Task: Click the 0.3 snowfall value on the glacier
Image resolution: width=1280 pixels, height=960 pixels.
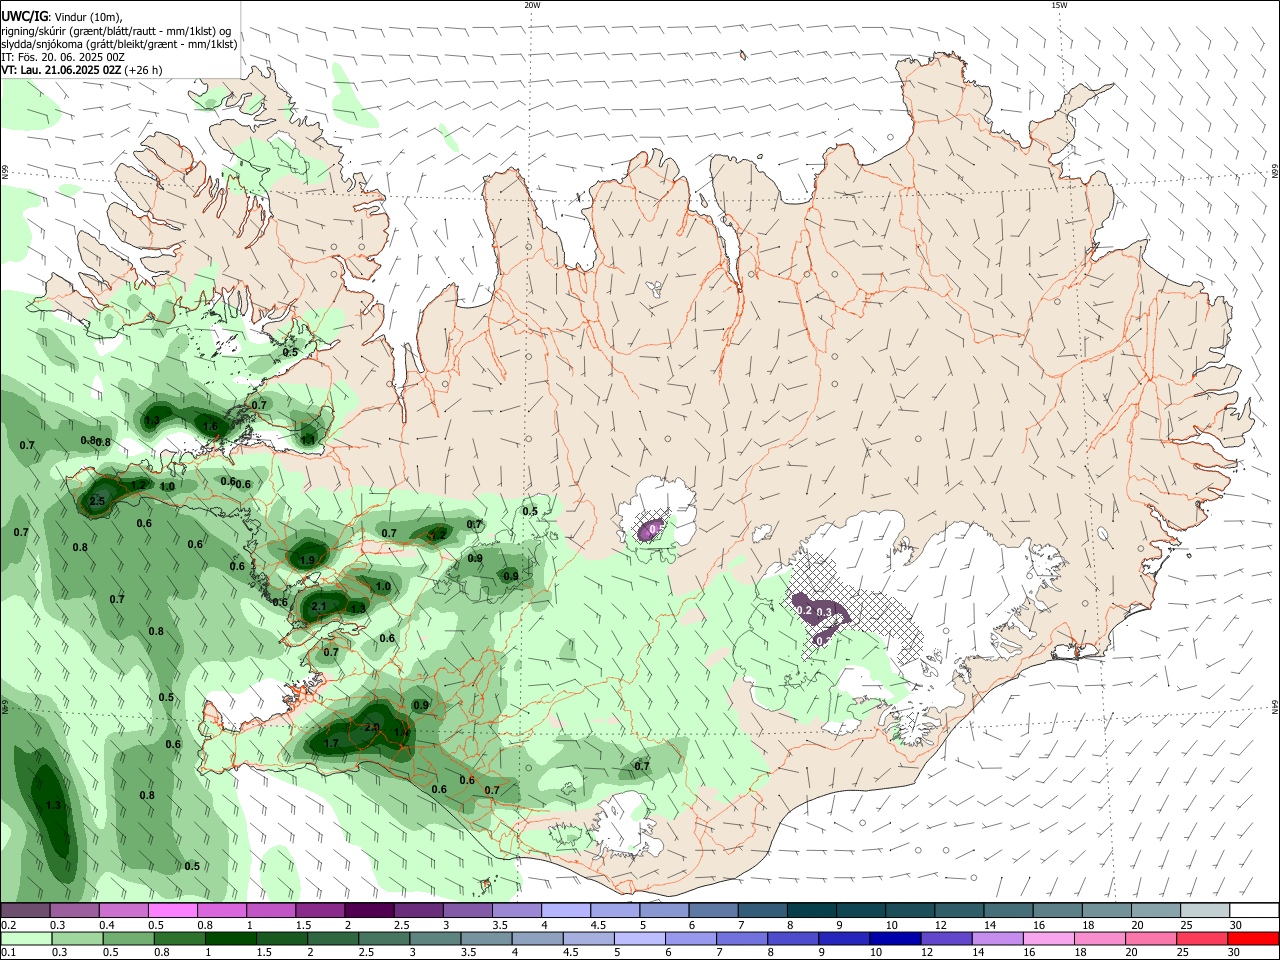Action: 824,612
